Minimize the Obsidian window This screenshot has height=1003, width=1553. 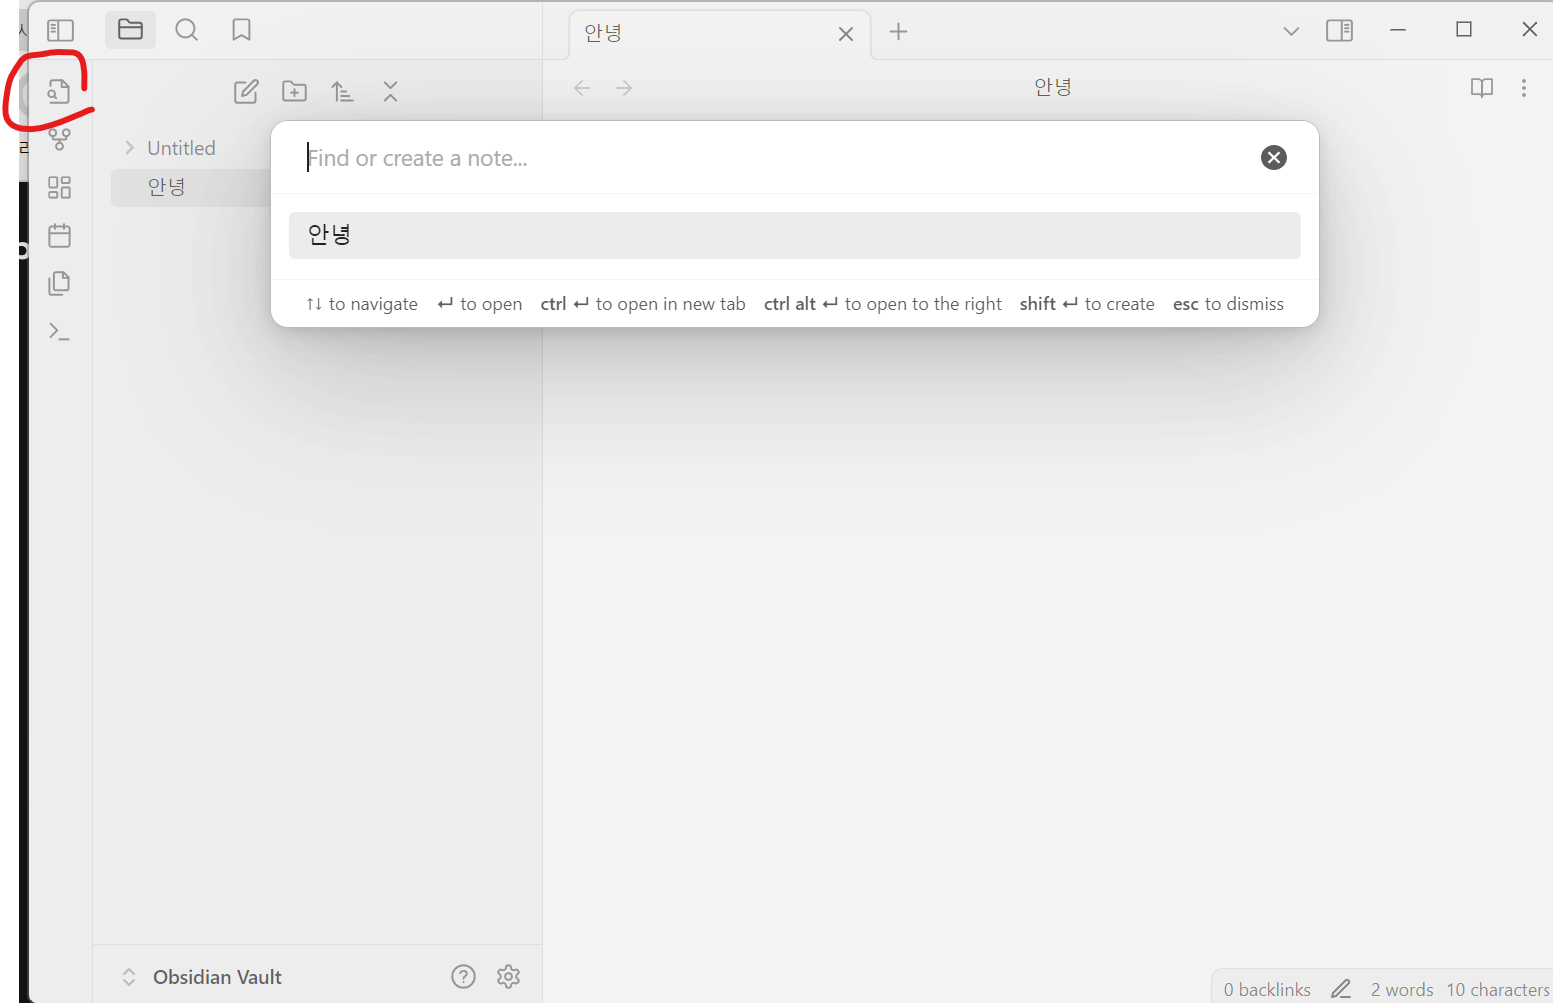[1398, 30]
